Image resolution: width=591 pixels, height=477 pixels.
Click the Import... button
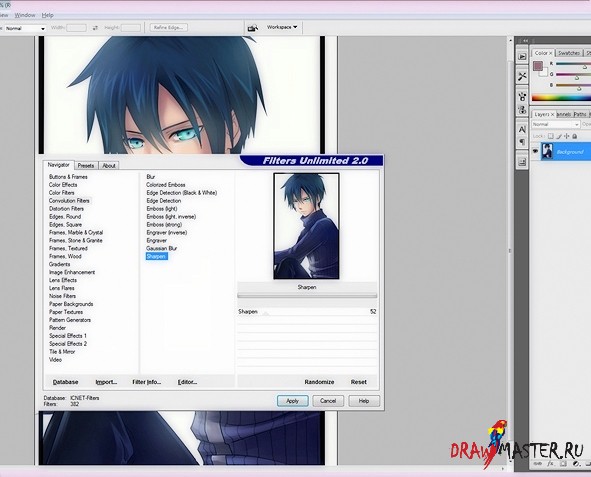(106, 382)
